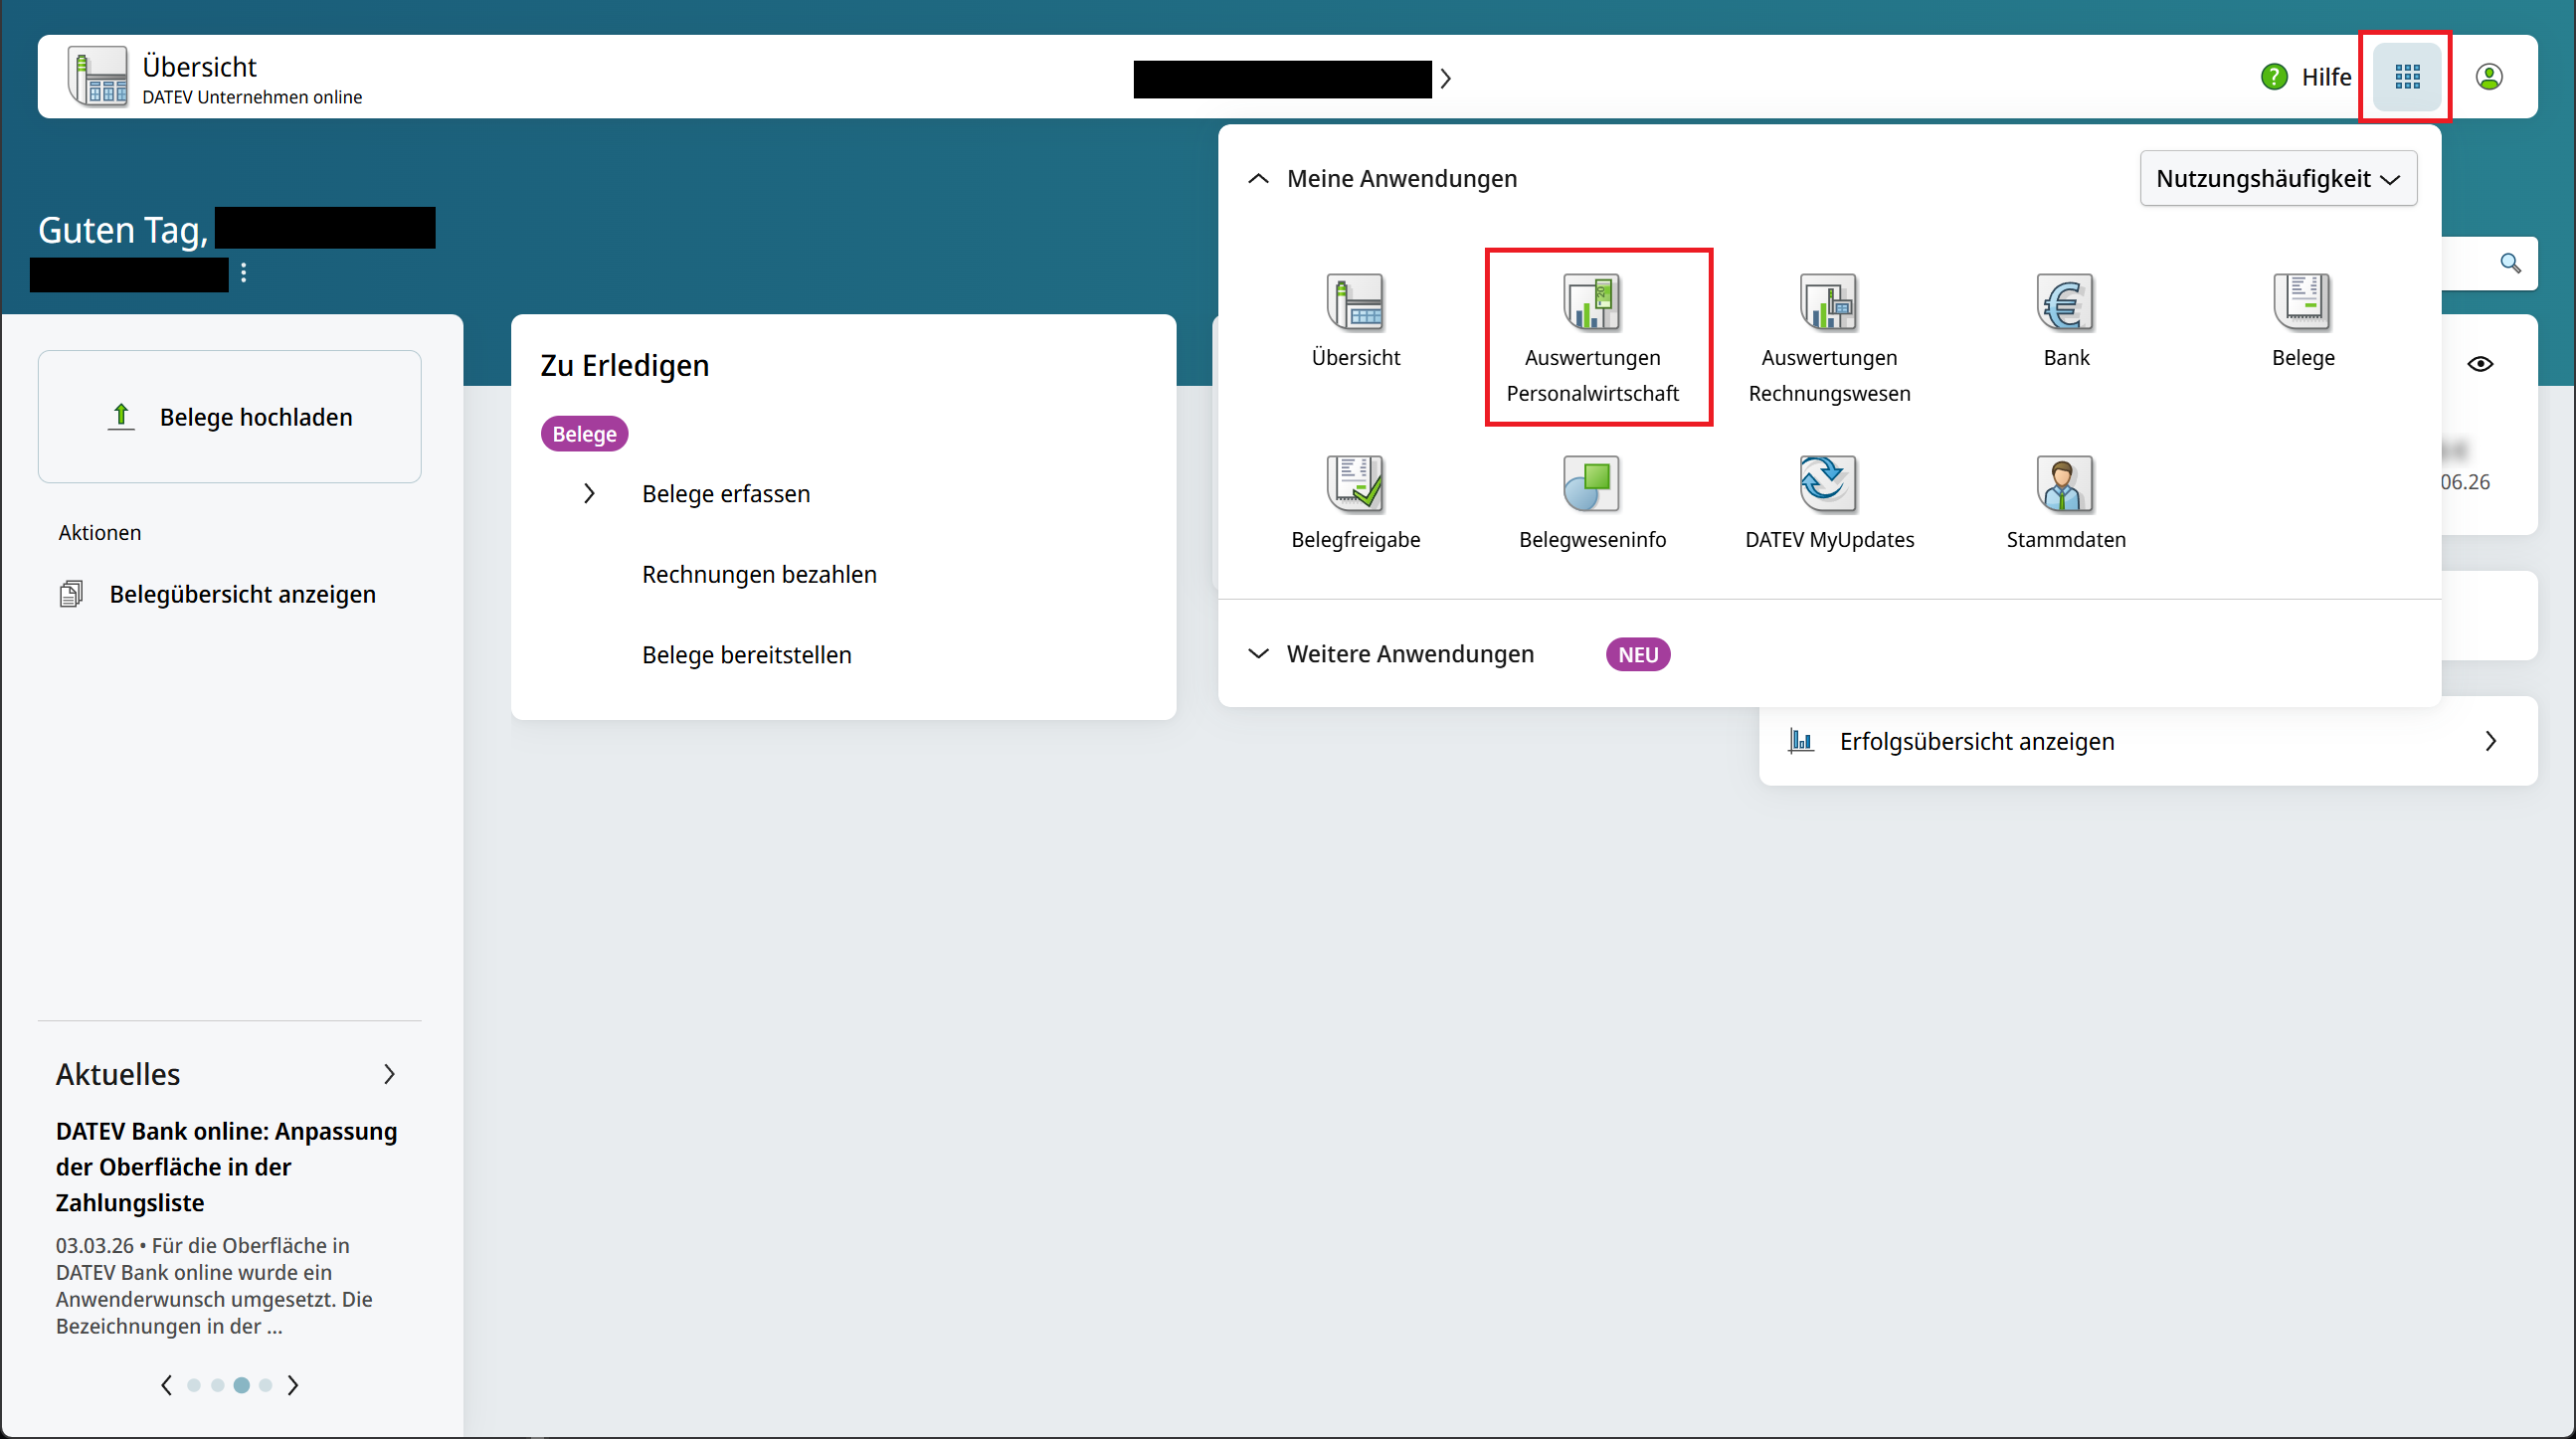Expand the Belege erfassen chevron
The width and height of the screenshot is (2576, 1439).
pyautogui.click(x=589, y=494)
